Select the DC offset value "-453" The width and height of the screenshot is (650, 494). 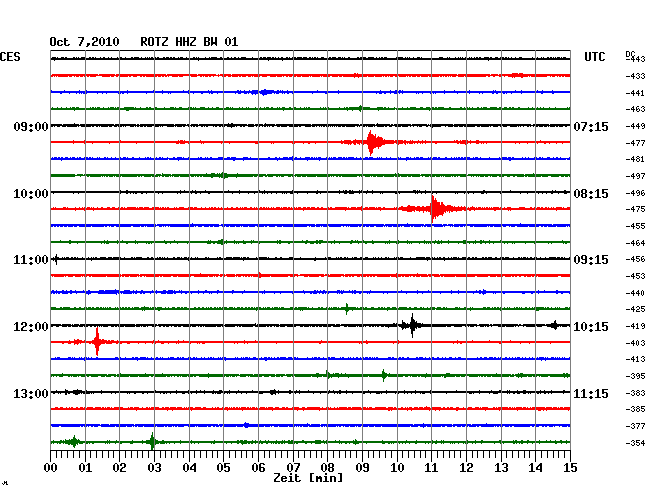click(635, 276)
